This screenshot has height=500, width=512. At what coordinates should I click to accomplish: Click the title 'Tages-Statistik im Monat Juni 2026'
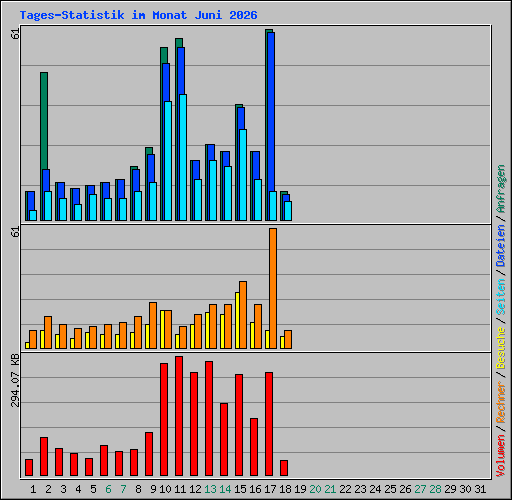pyautogui.click(x=138, y=15)
